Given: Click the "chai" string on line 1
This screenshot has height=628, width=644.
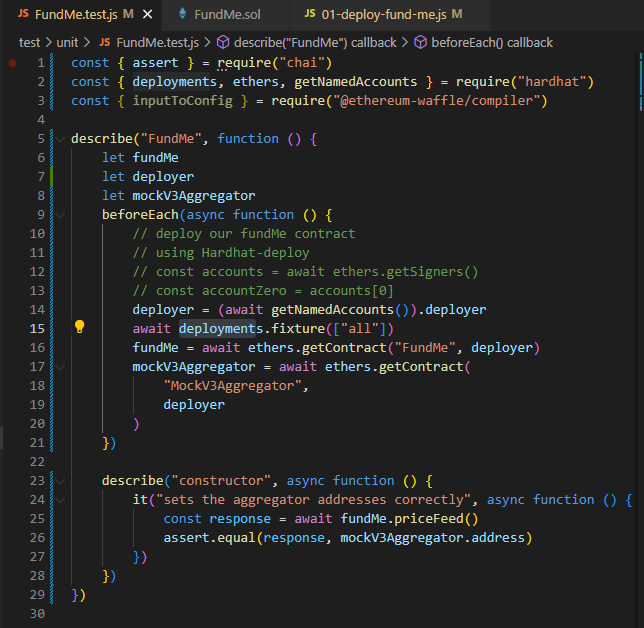Looking at the screenshot, I should [302, 63].
